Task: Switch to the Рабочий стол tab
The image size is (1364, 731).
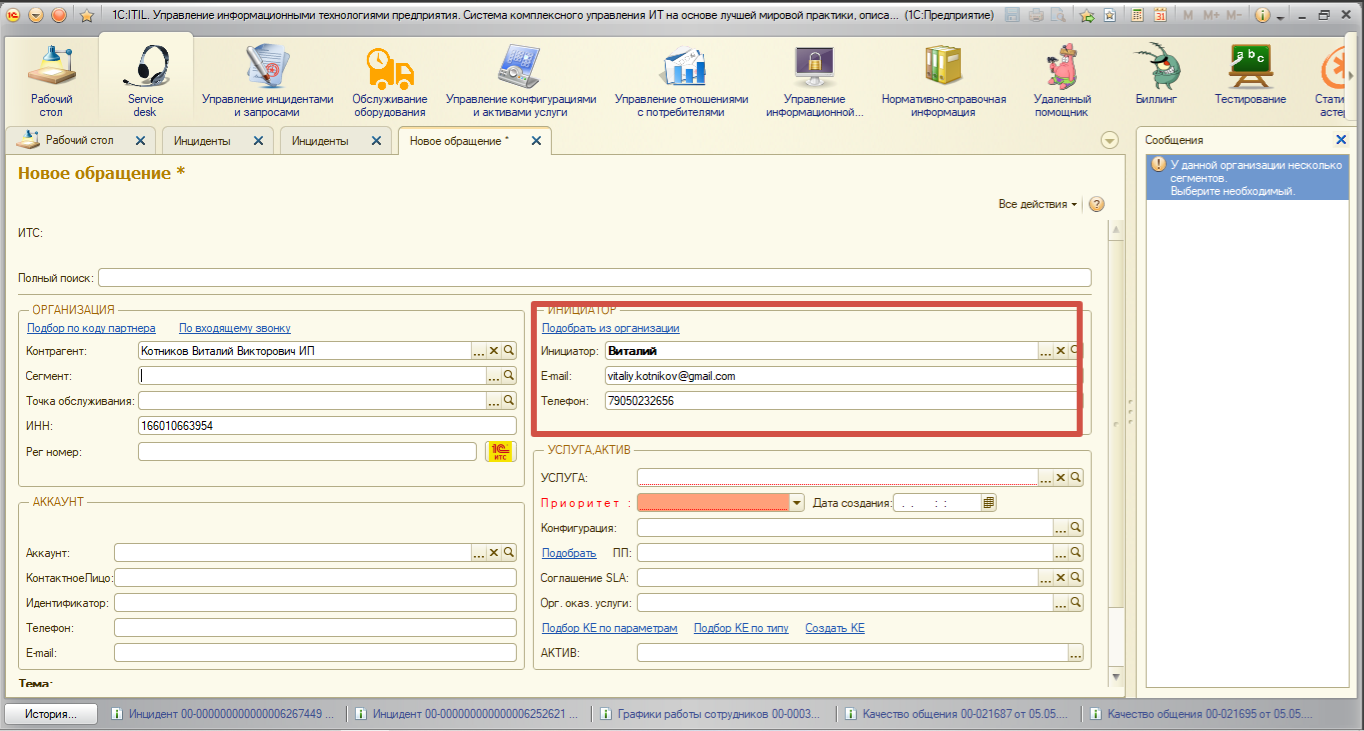Action: click(x=80, y=141)
